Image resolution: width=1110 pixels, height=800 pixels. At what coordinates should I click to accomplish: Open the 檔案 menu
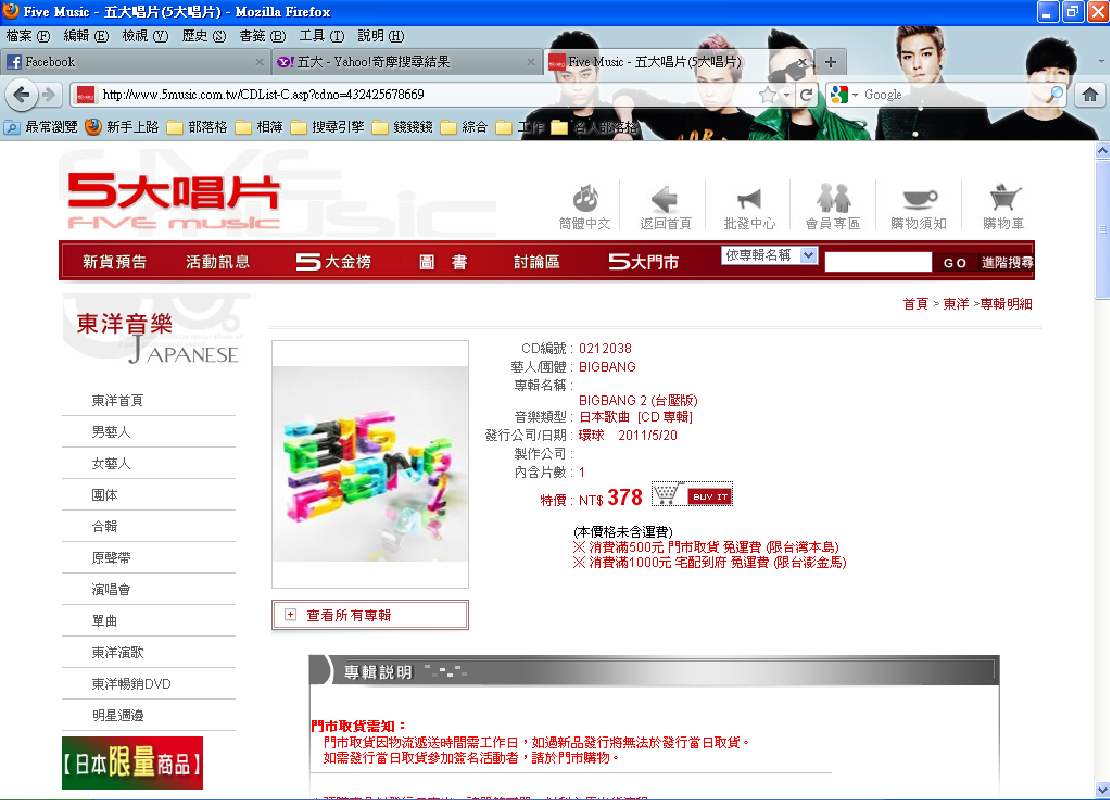tap(28, 35)
